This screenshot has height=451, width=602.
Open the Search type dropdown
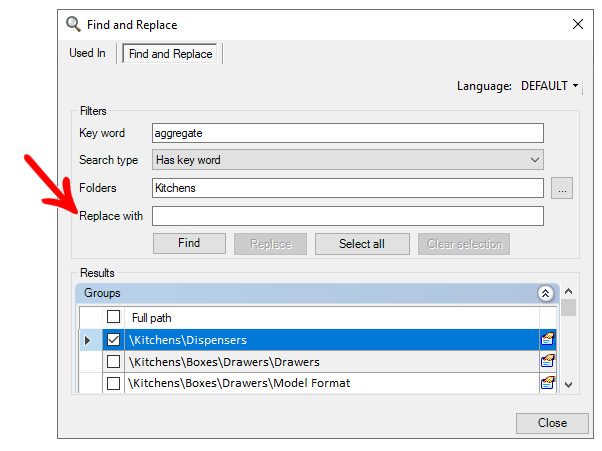click(x=347, y=160)
